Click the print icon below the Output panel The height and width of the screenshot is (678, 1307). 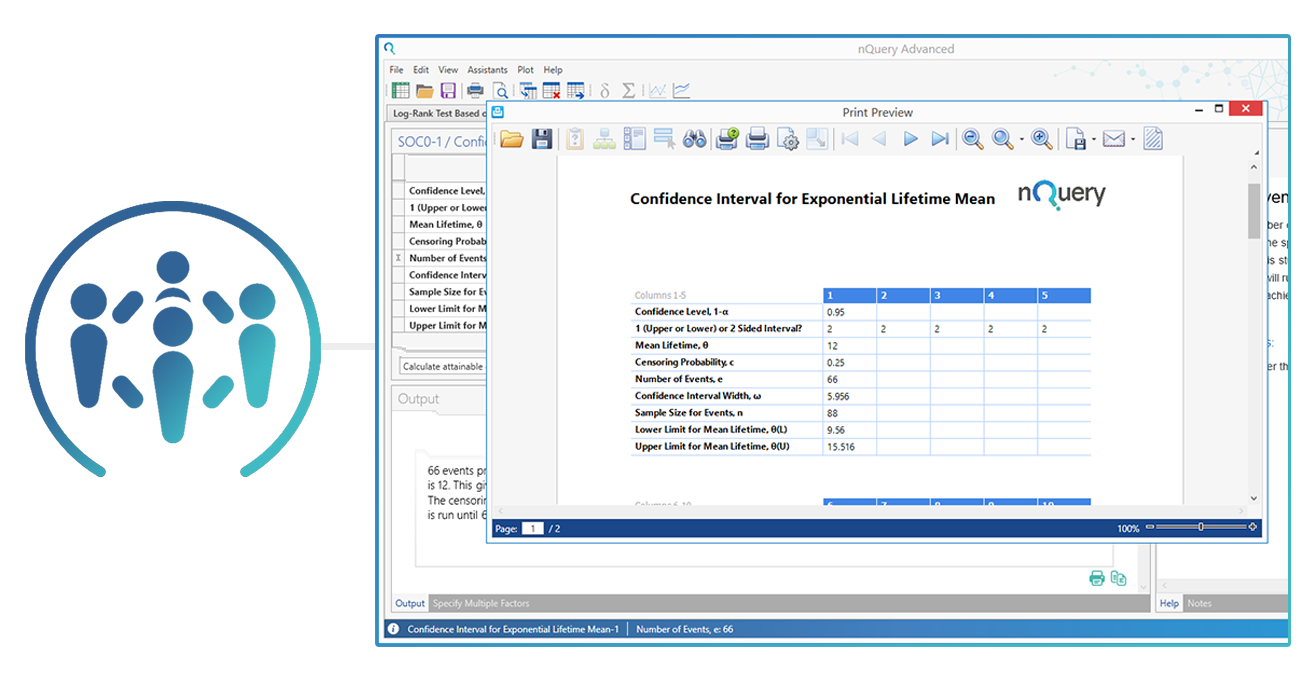pos(1096,577)
